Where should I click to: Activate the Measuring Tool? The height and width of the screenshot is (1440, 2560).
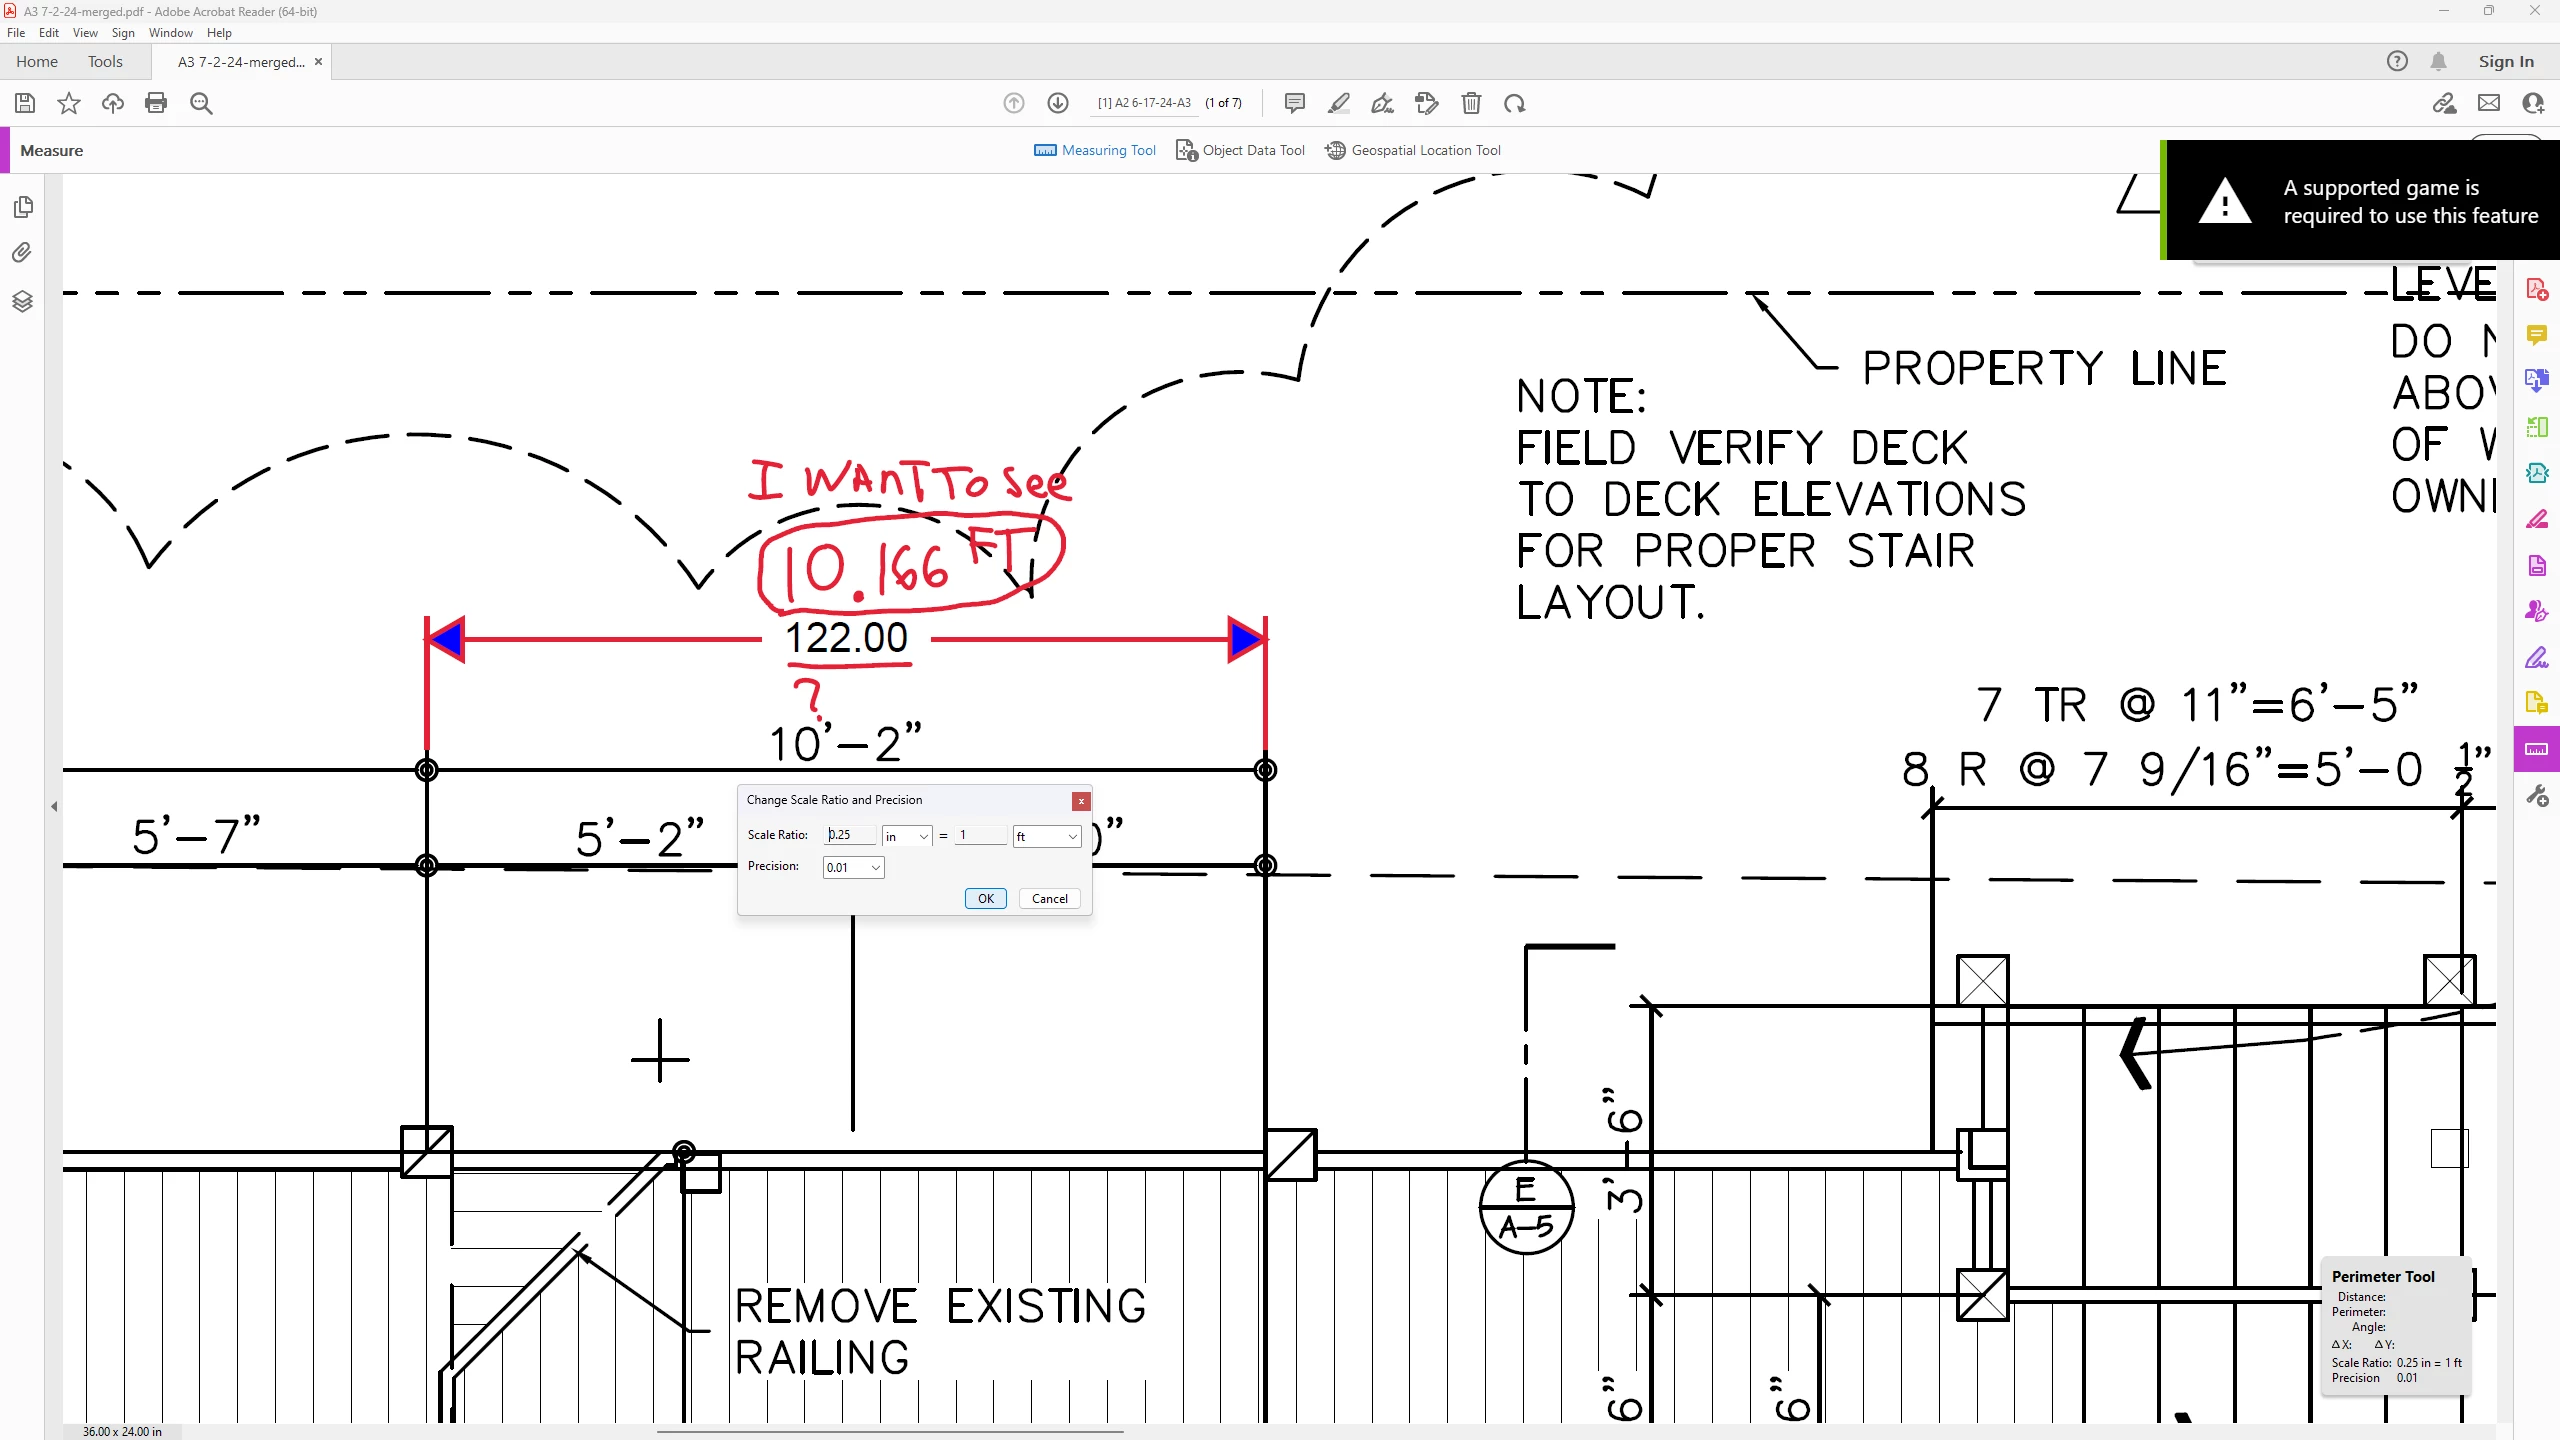pos(1095,150)
